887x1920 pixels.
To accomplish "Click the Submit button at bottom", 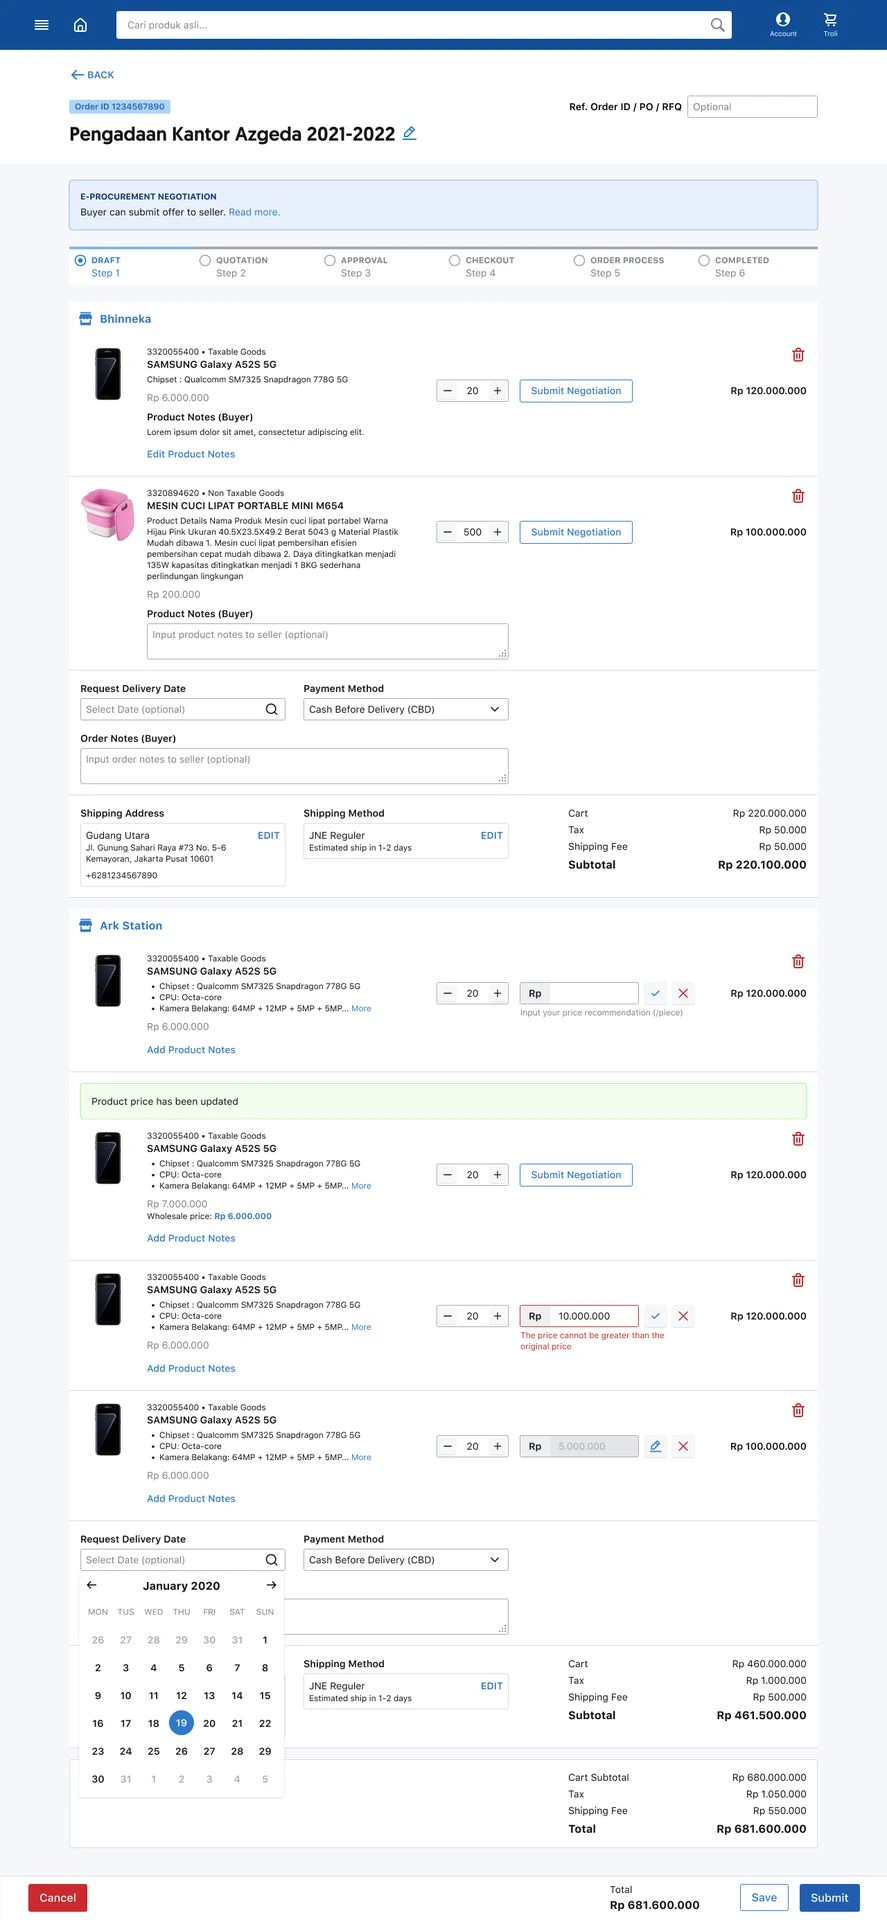I will tap(829, 1897).
